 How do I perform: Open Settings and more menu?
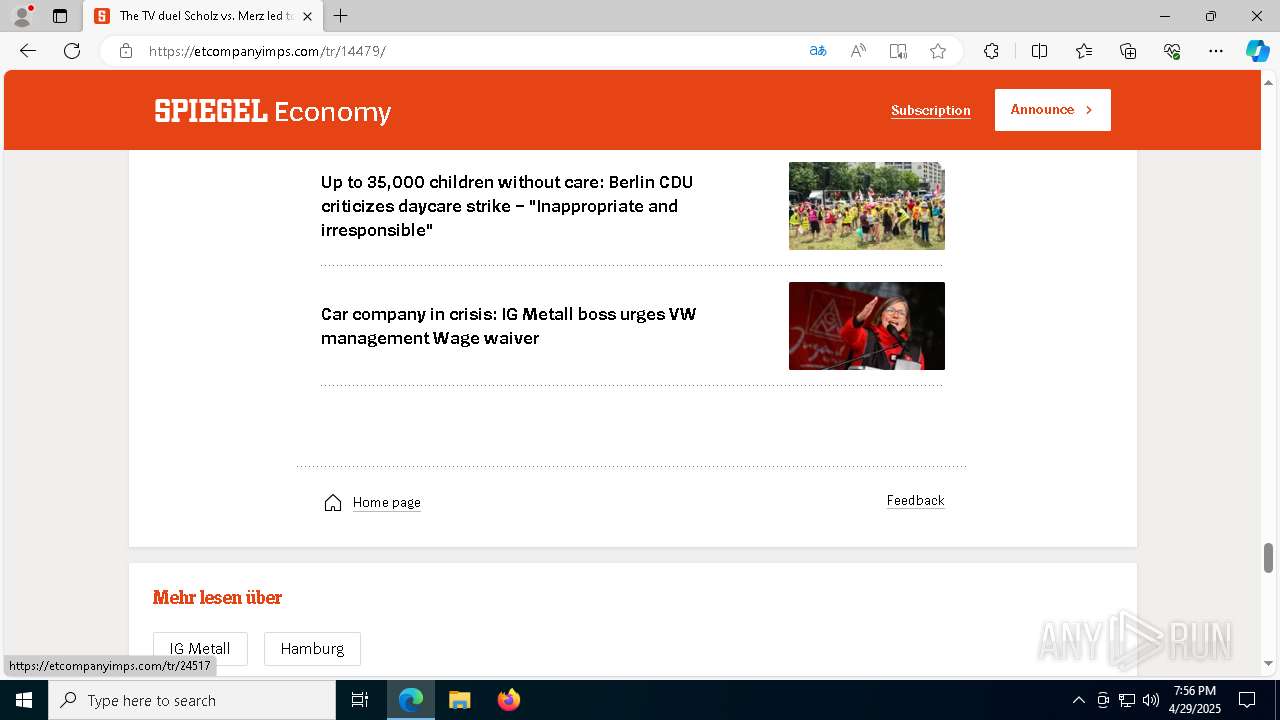point(1216,51)
